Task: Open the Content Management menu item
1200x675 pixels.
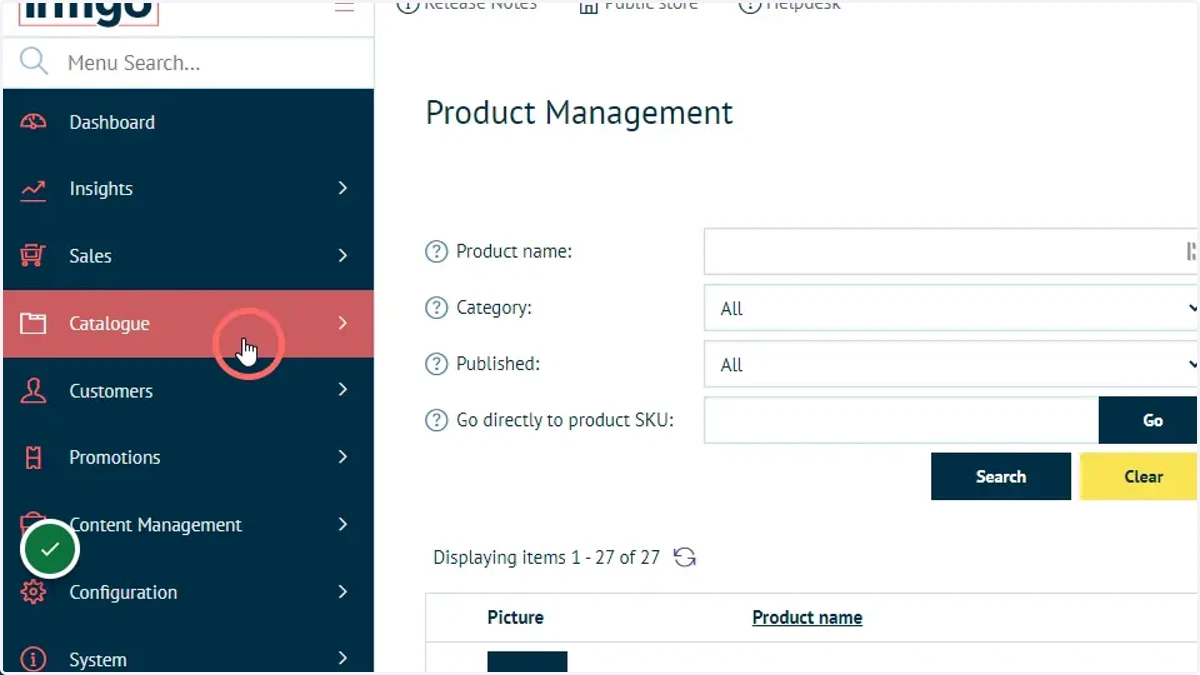Action: tap(188, 525)
